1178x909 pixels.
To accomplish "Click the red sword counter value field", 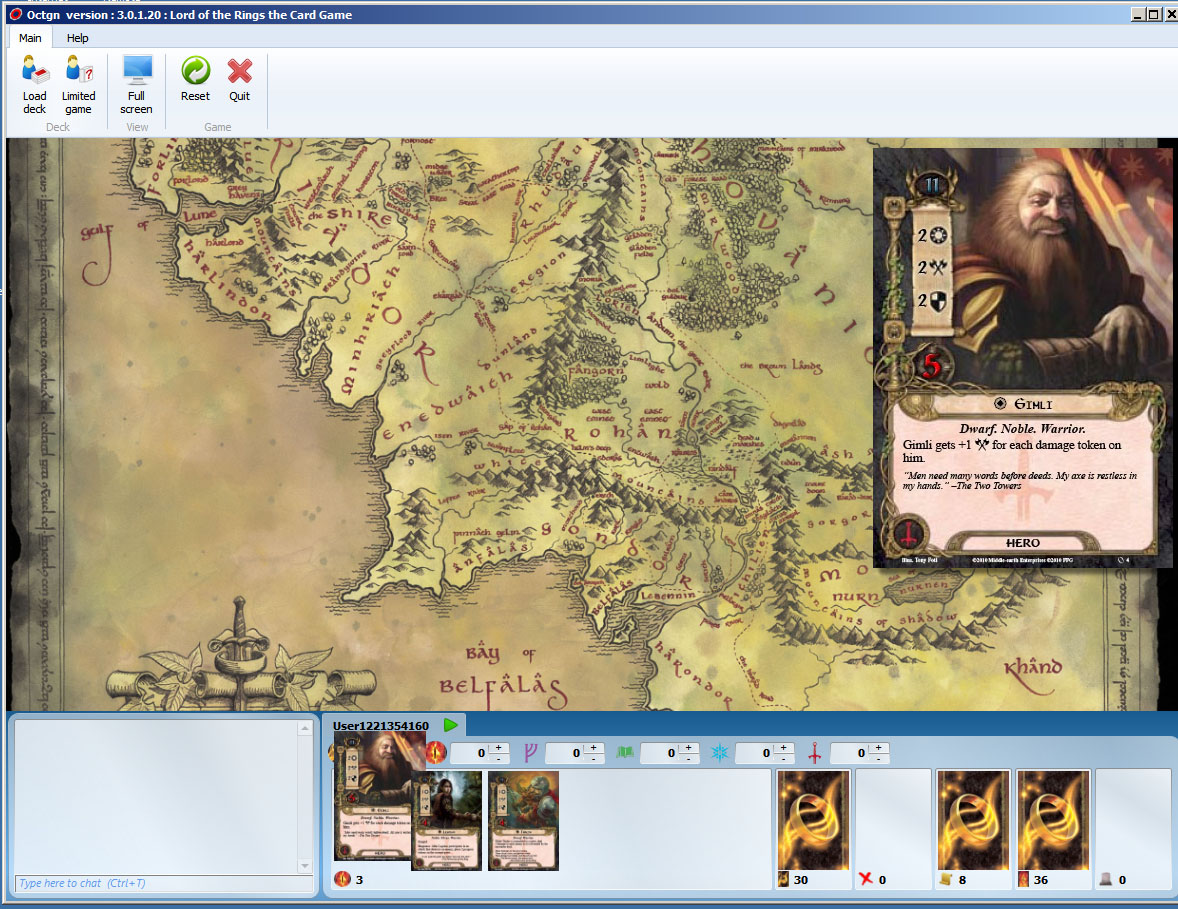I will click(850, 753).
